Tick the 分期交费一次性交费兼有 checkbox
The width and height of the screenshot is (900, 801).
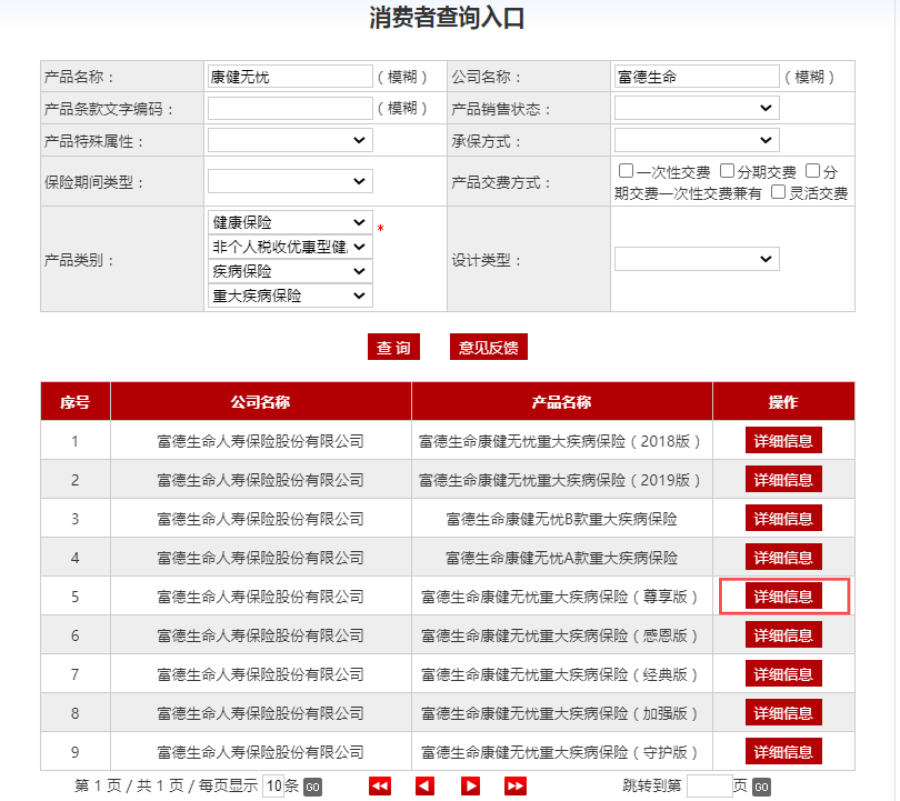(813, 170)
